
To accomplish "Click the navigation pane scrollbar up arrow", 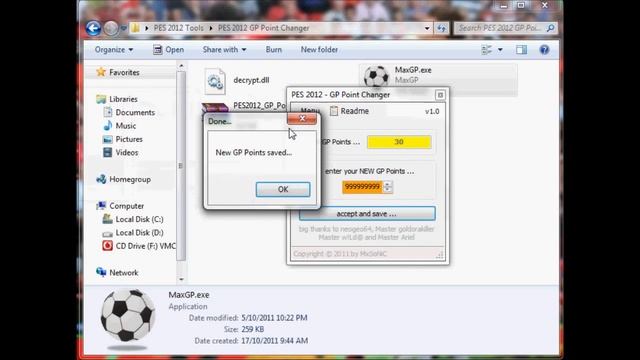I will [181, 66].
